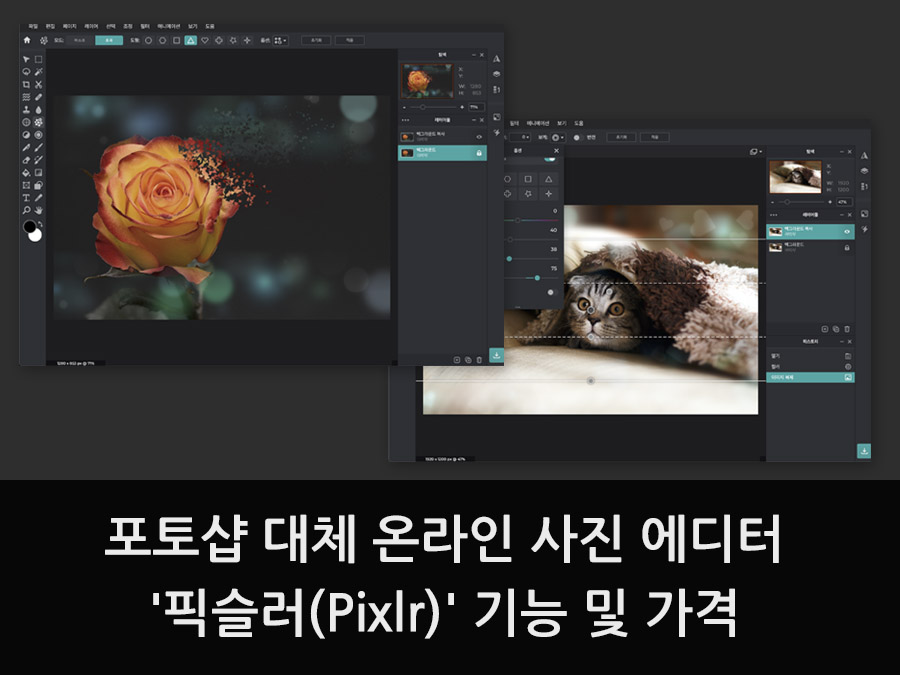Screen dimensions: 900x675
Task: Toggle the teal switch at top of the 옵션 panel
Action: point(549,160)
